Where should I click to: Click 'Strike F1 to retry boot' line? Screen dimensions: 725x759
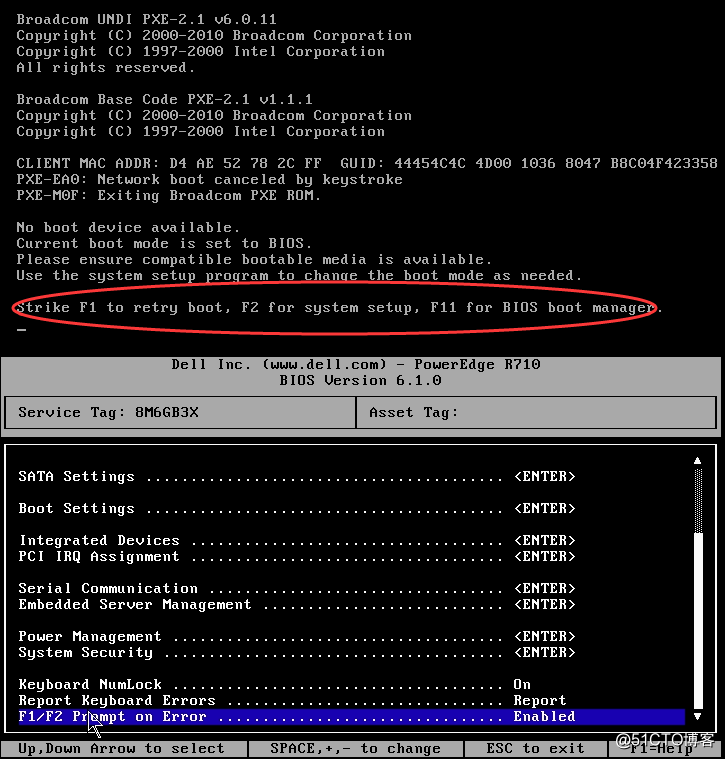click(x=339, y=307)
